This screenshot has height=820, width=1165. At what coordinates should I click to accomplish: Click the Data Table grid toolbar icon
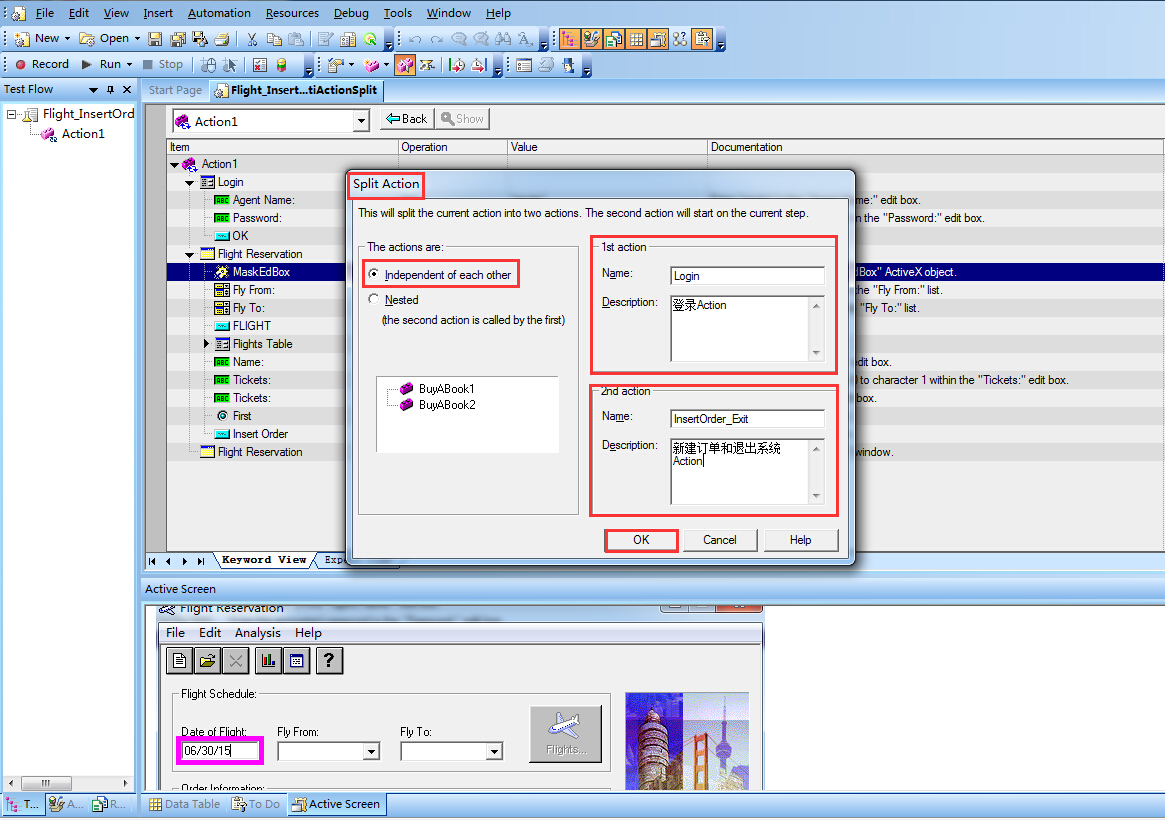pos(637,39)
